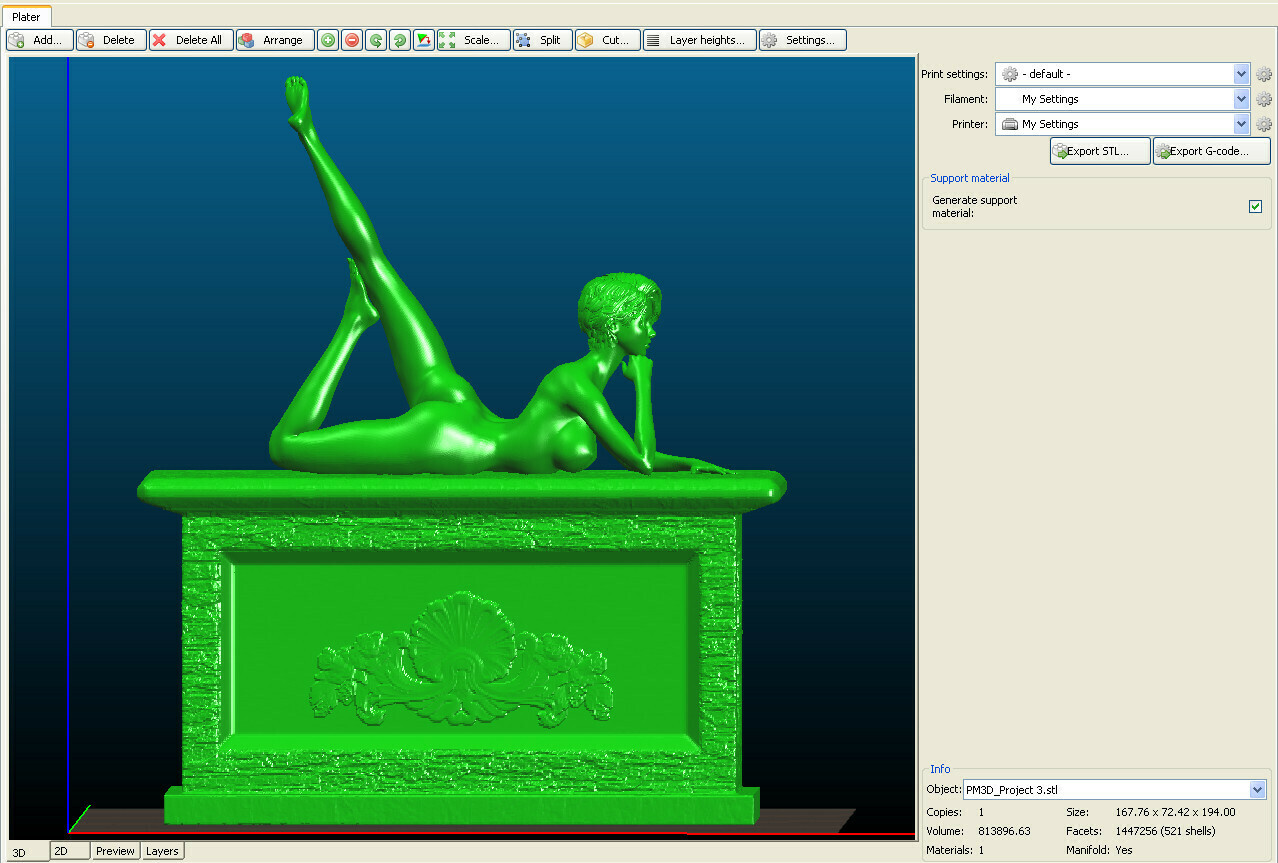1278x863 pixels.
Task: Click the flip/mirror object toolbar icon
Action: tap(424, 40)
